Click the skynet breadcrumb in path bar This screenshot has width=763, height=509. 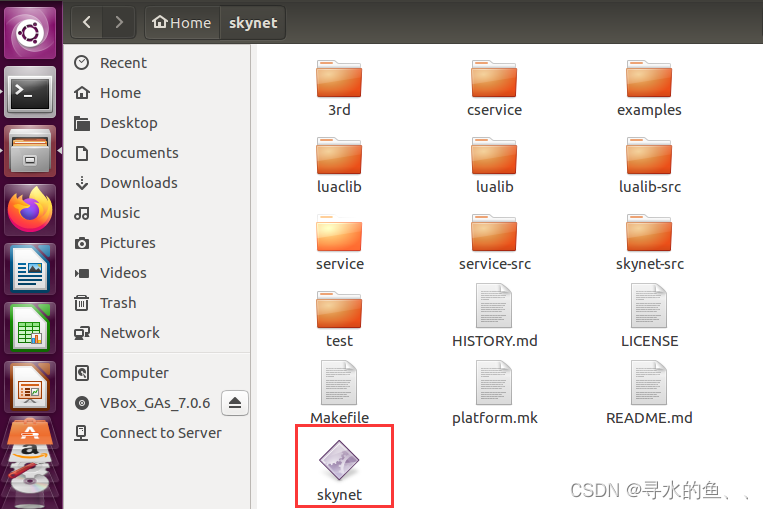[253, 22]
